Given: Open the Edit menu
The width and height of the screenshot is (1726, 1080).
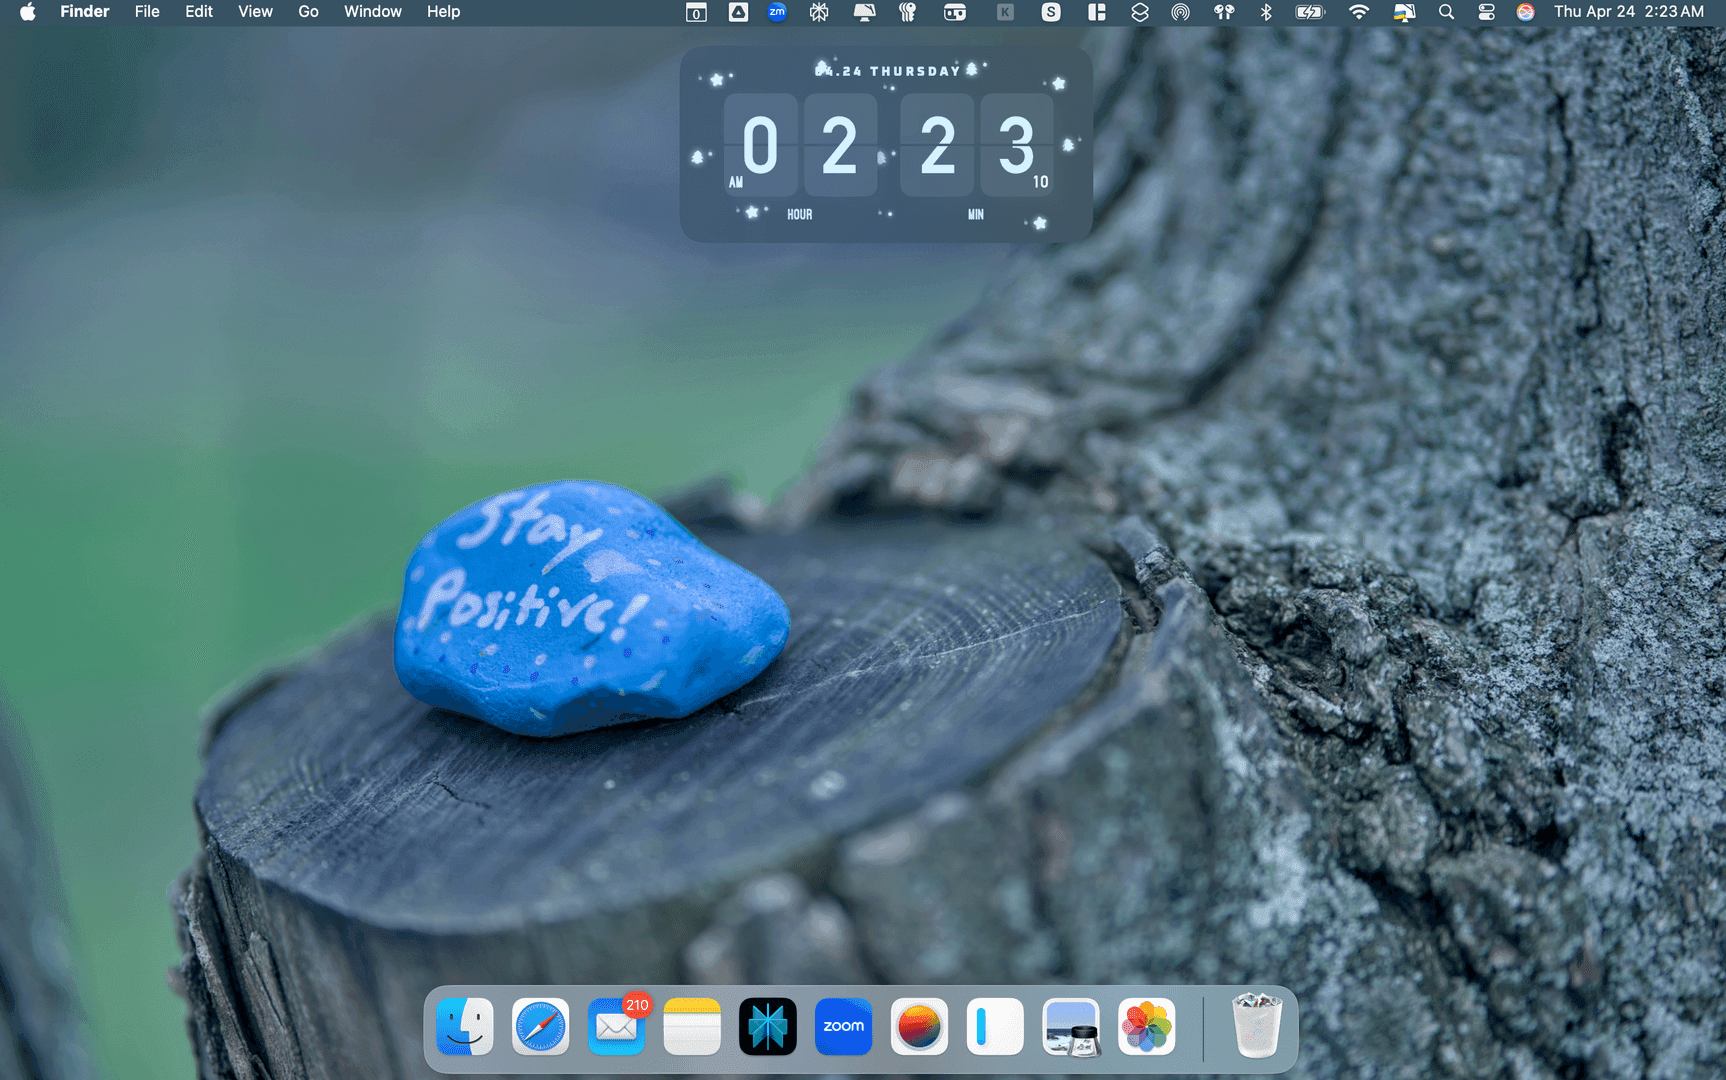Looking at the screenshot, I should tap(198, 12).
